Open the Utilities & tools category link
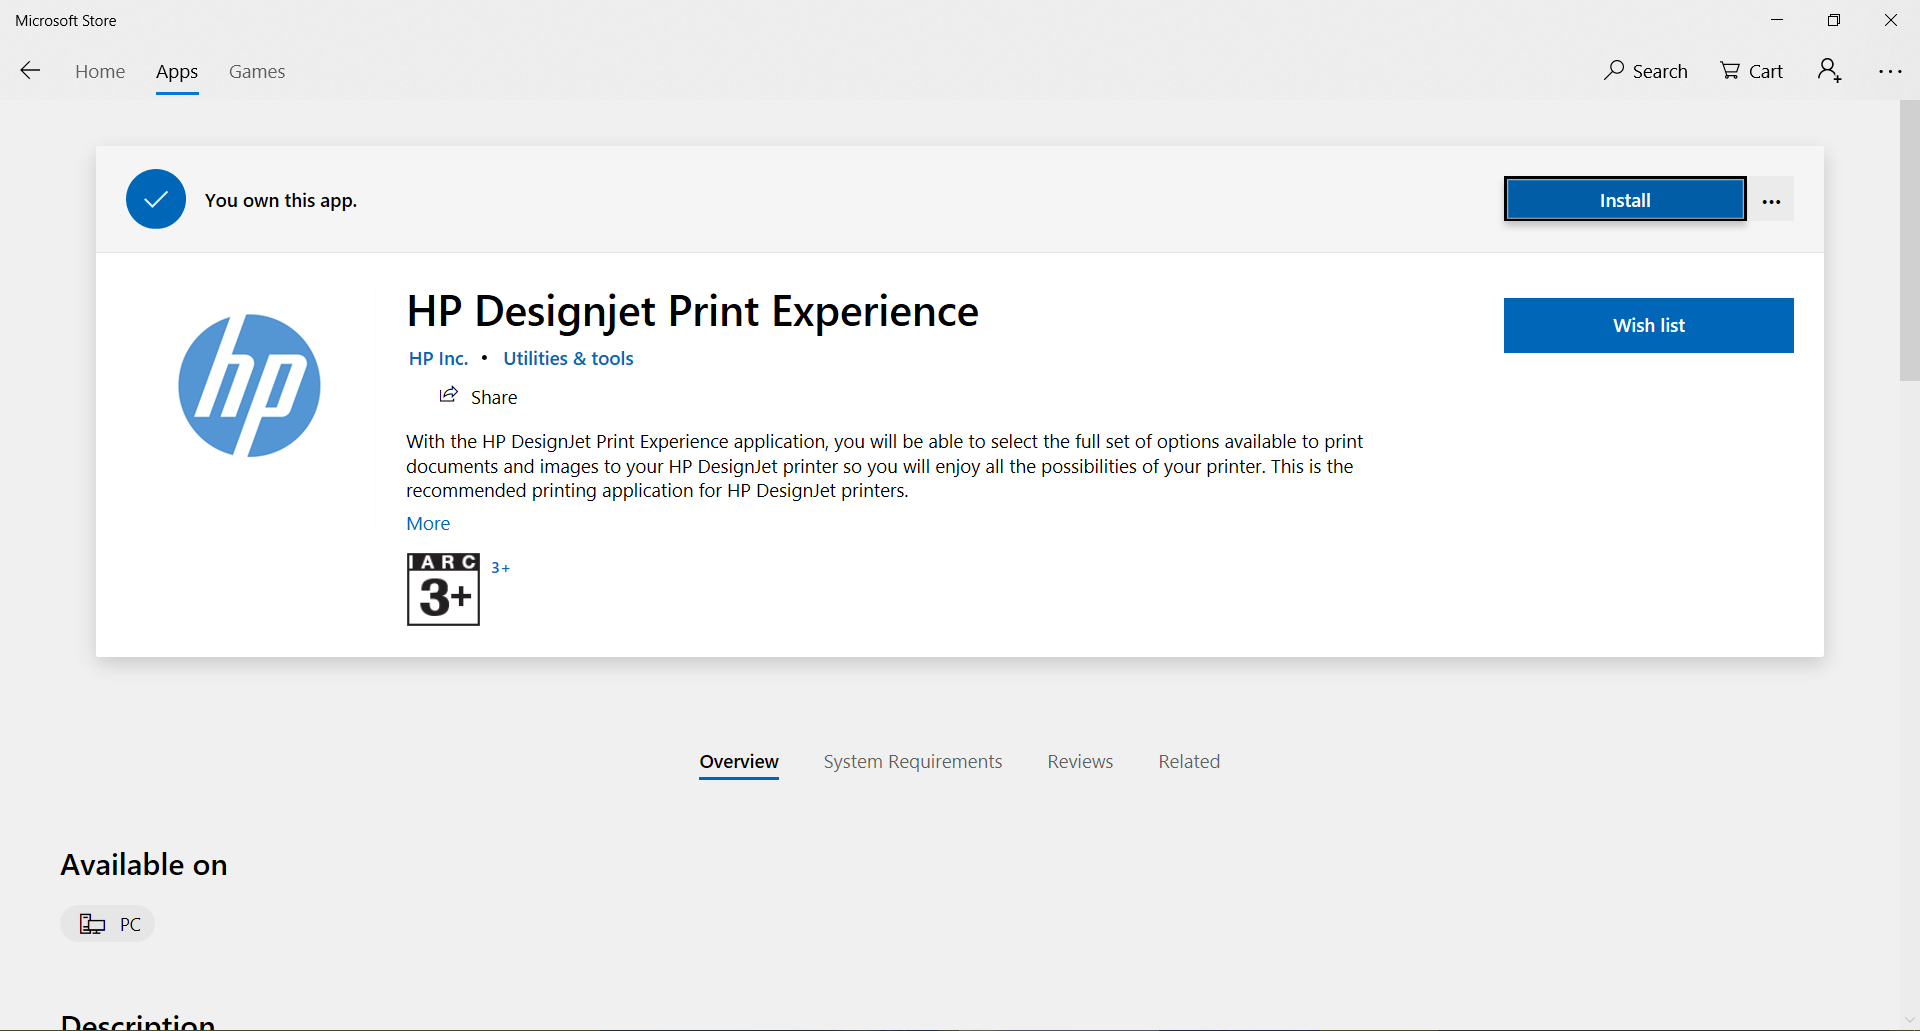Image resolution: width=1920 pixels, height=1031 pixels. (x=568, y=358)
